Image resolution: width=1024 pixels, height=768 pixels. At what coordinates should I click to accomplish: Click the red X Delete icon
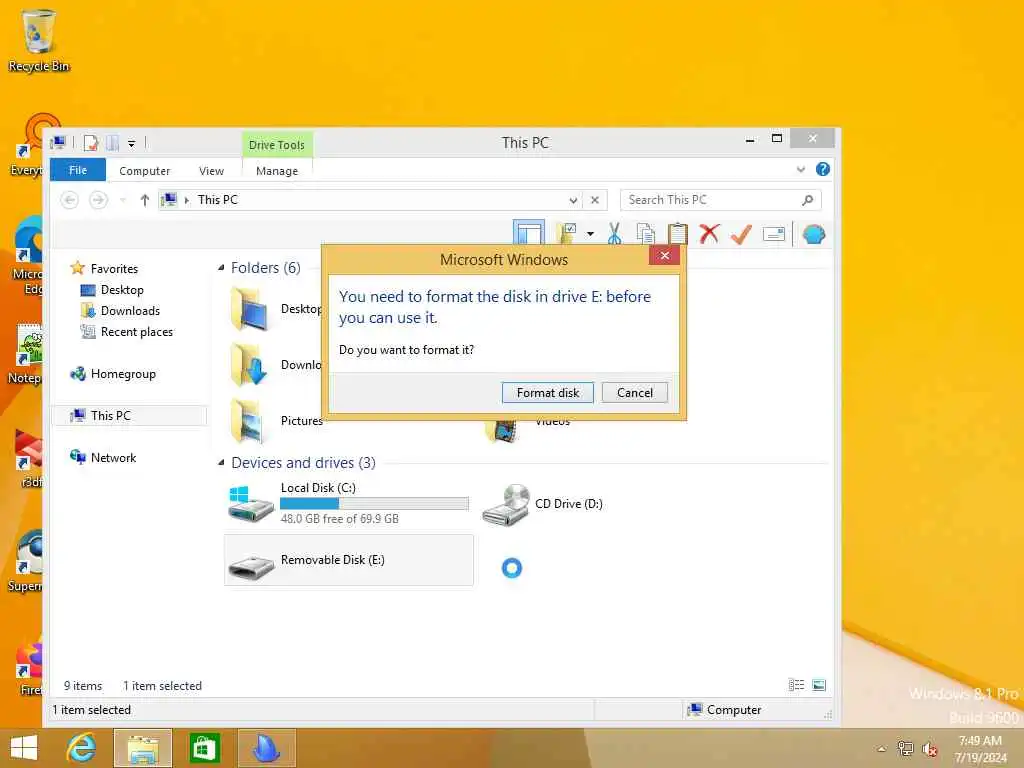click(709, 233)
